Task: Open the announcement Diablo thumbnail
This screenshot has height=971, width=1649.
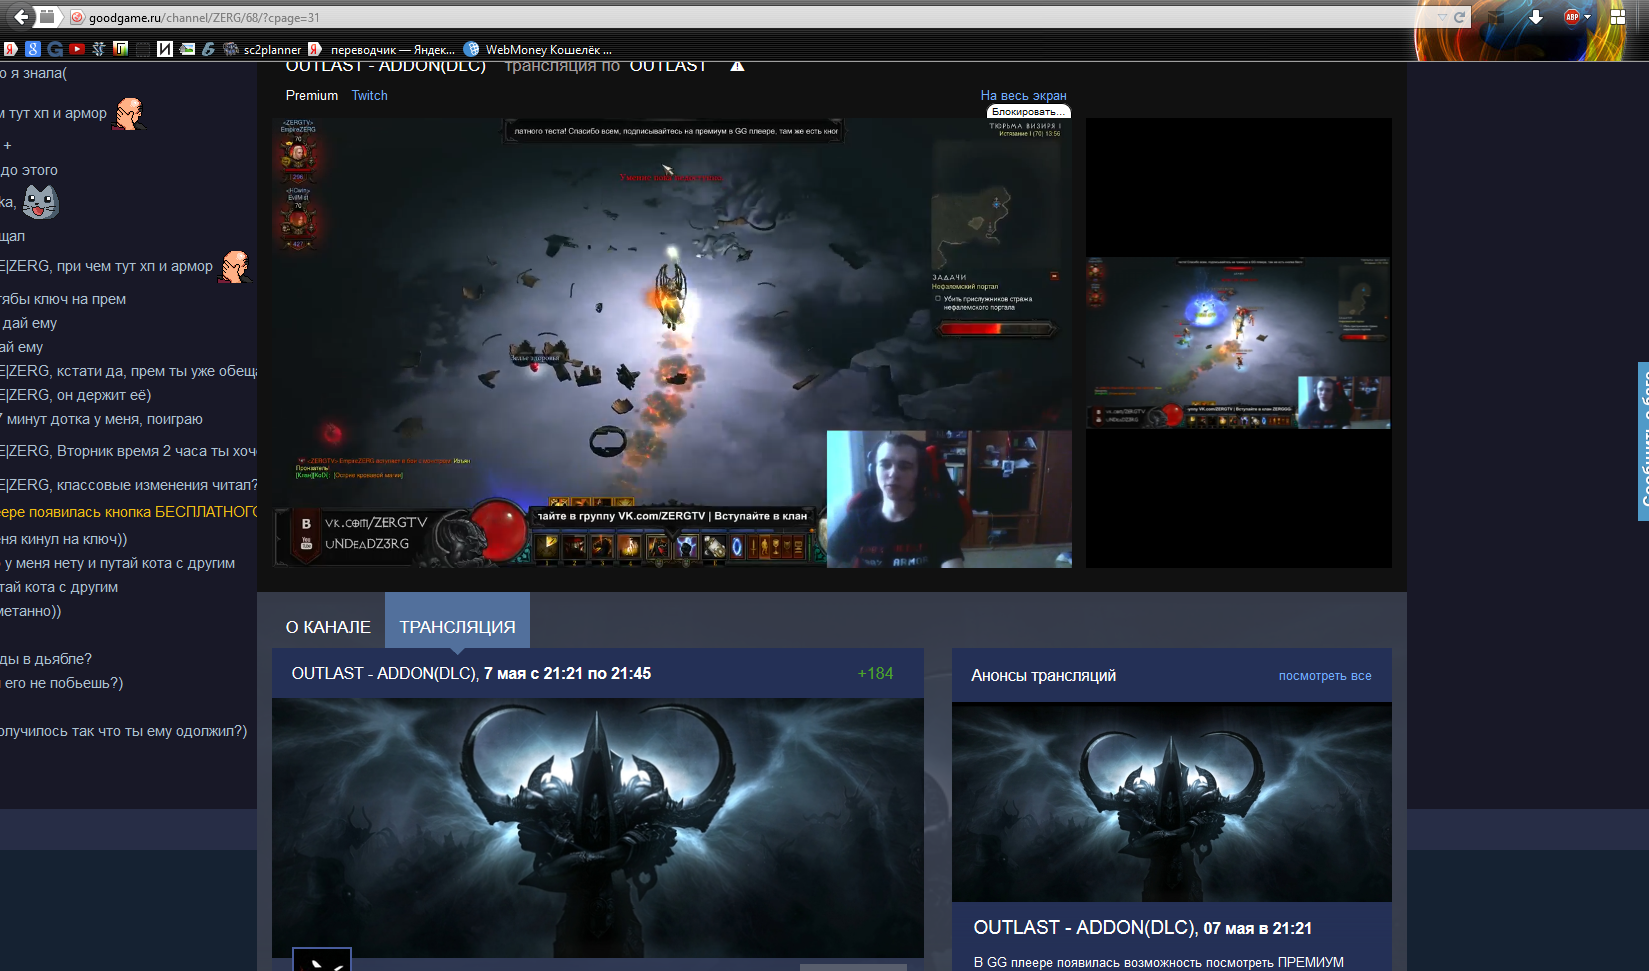Action: tap(1172, 803)
